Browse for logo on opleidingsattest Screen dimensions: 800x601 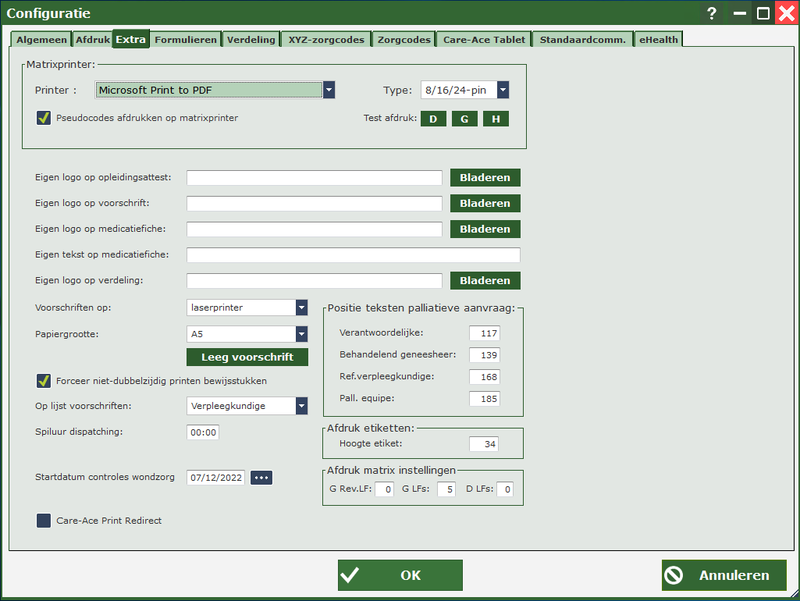pos(485,178)
